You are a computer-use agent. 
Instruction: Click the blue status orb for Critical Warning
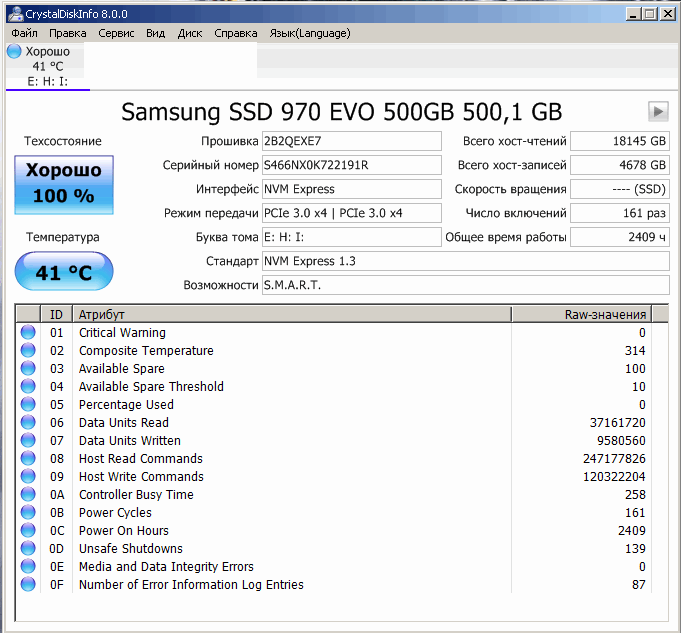pos(28,332)
